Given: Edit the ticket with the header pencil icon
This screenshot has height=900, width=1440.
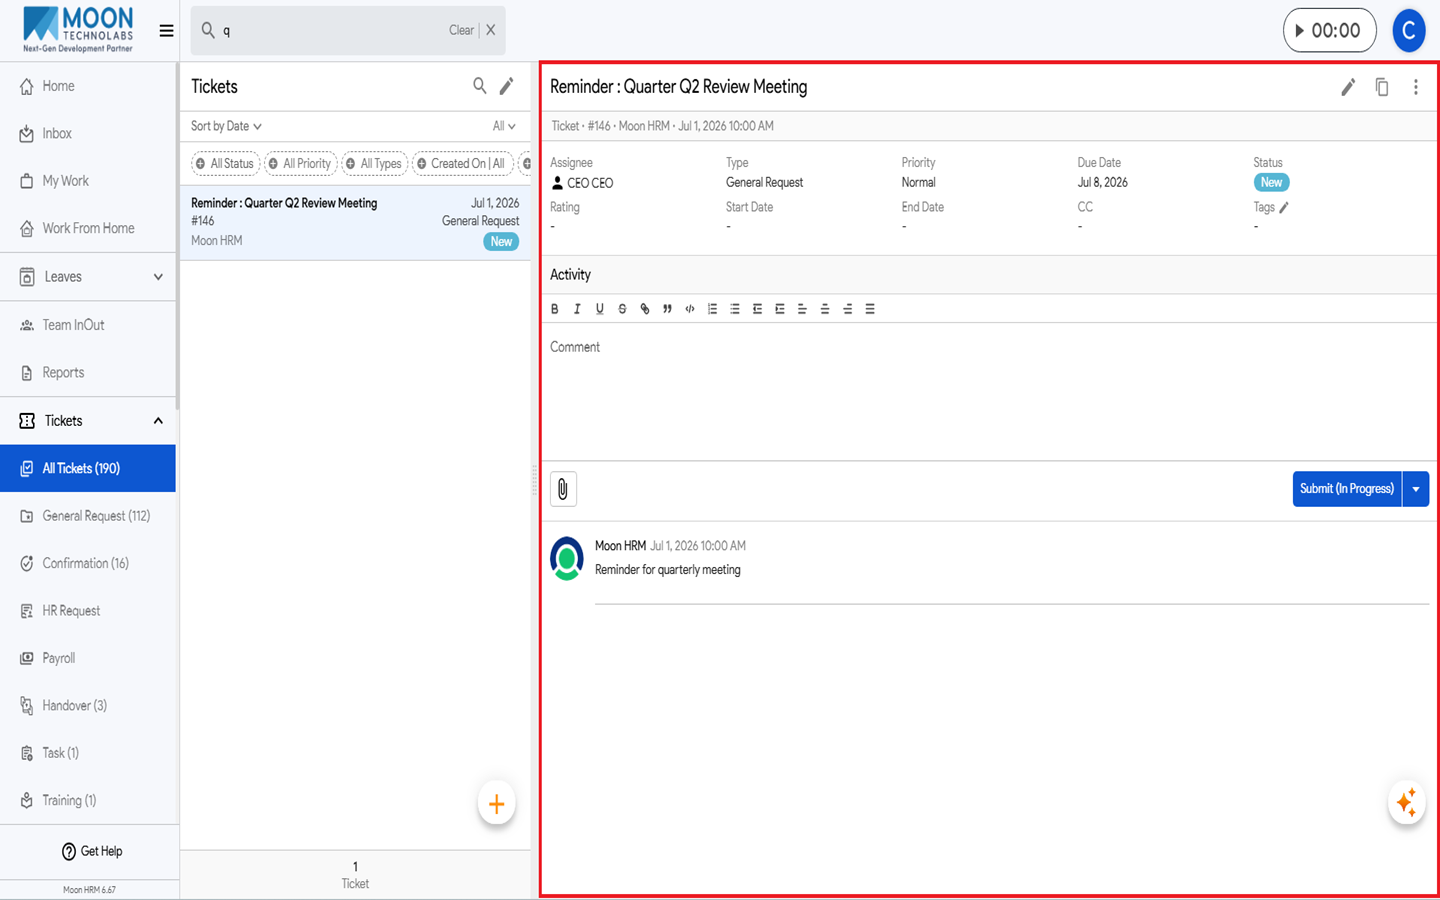Looking at the screenshot, I should [x=1348, y=87].
